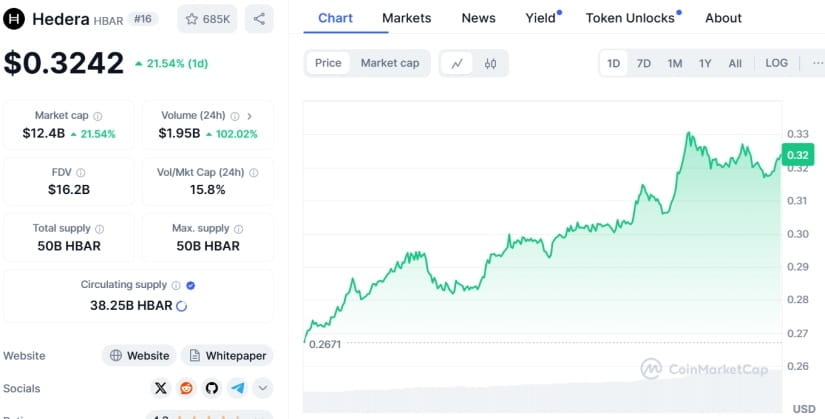Select the line chart icon

[457, 64]
